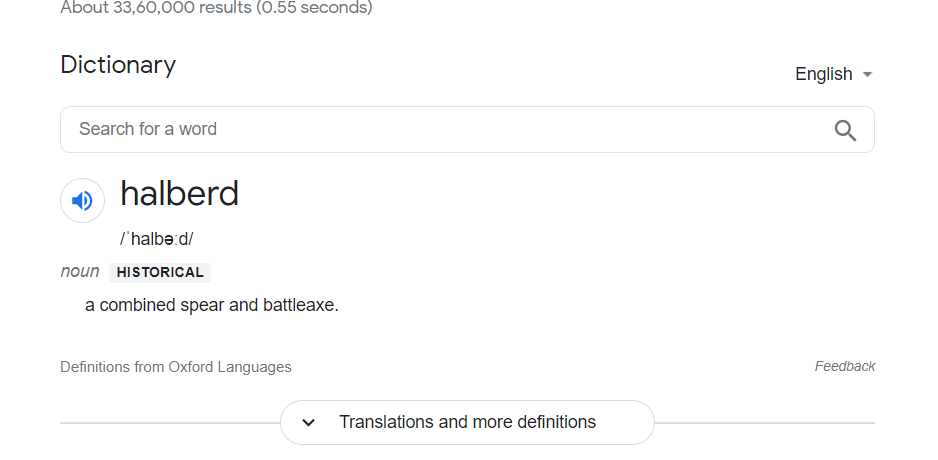Click the results count text
Screen dimensions: 938x460
tap(216, 8)
